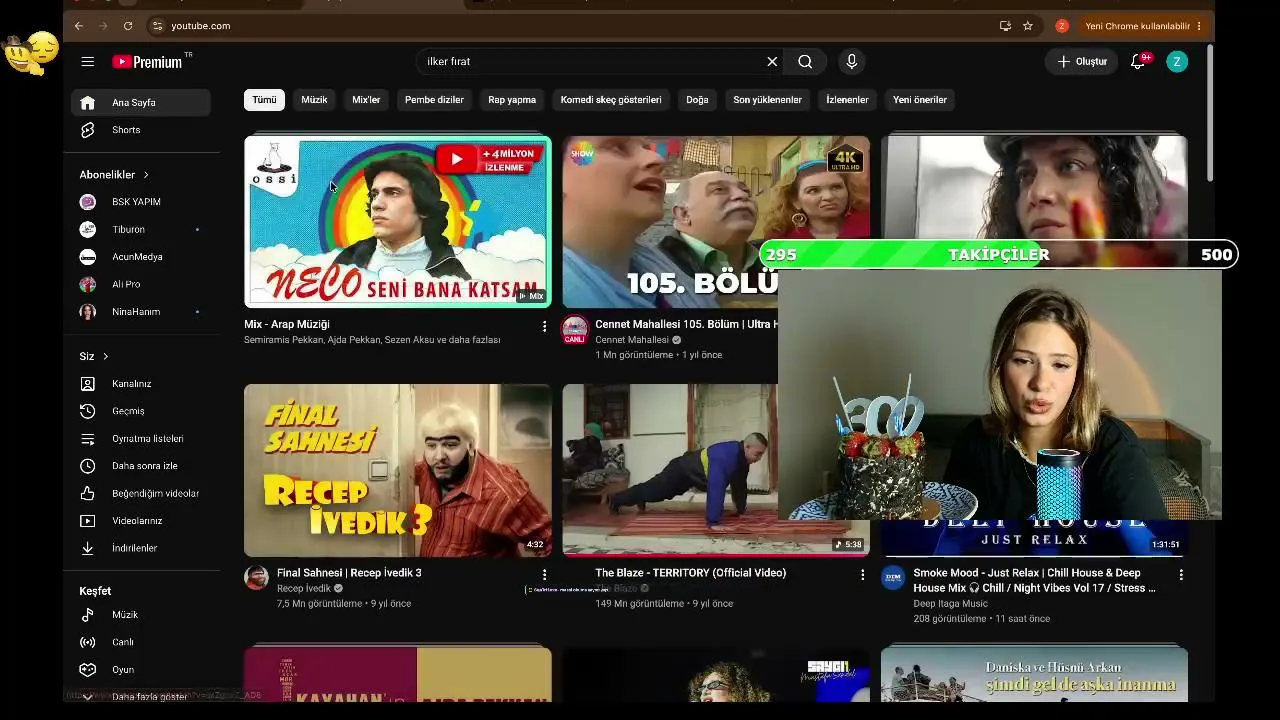This screenshot has height=720, width=1280.
Task: Open Oyun under Keşfet
Action: 141,670
